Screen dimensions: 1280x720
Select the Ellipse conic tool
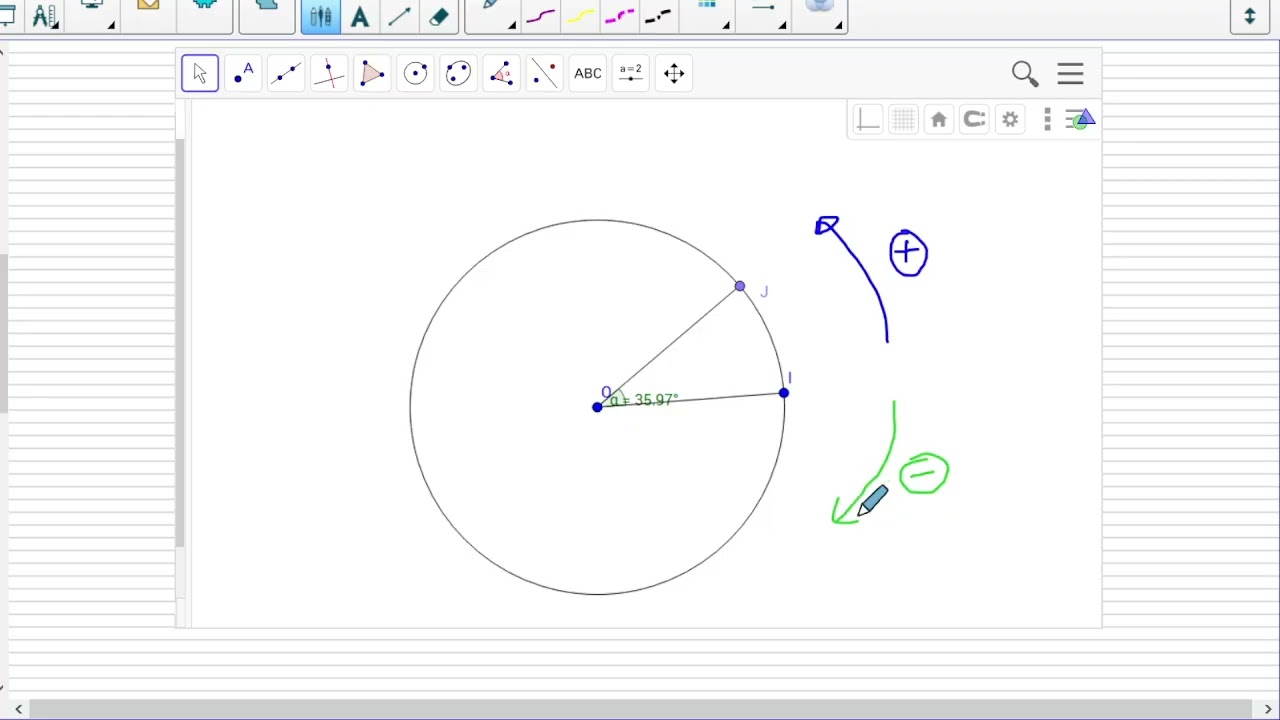[x=458, y=73]
